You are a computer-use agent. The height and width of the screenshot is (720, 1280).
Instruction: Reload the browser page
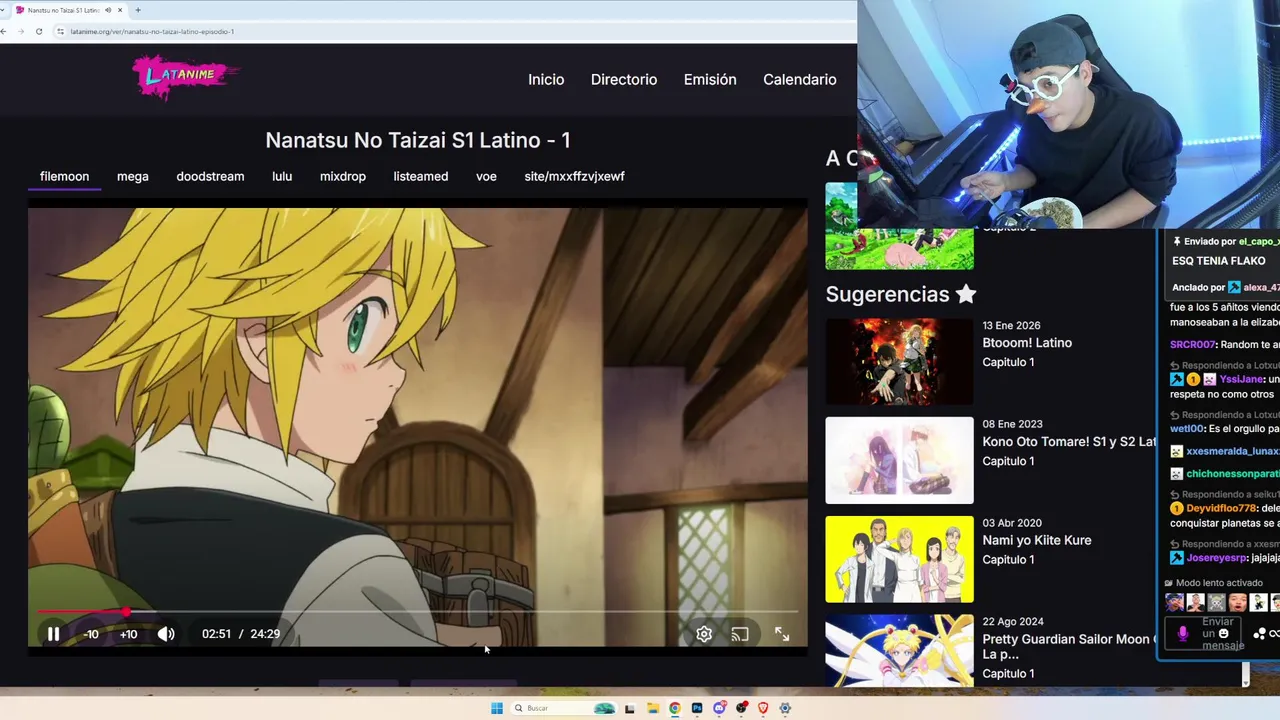[x=39, y=31]
